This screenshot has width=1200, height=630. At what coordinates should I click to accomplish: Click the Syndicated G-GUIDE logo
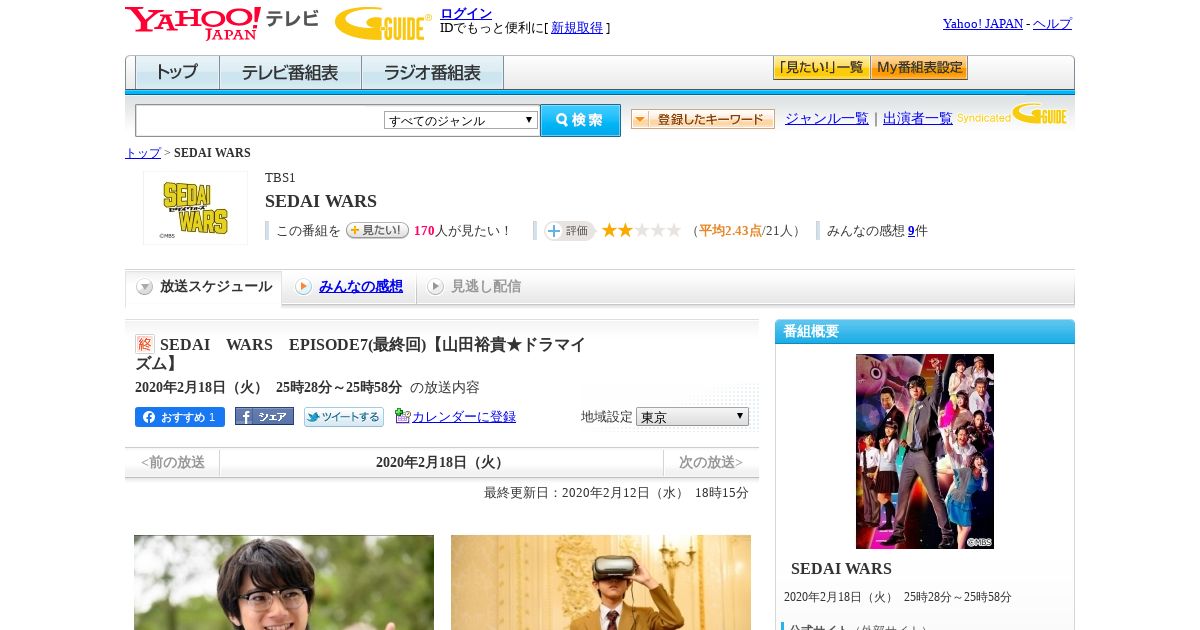[1012, 115]
